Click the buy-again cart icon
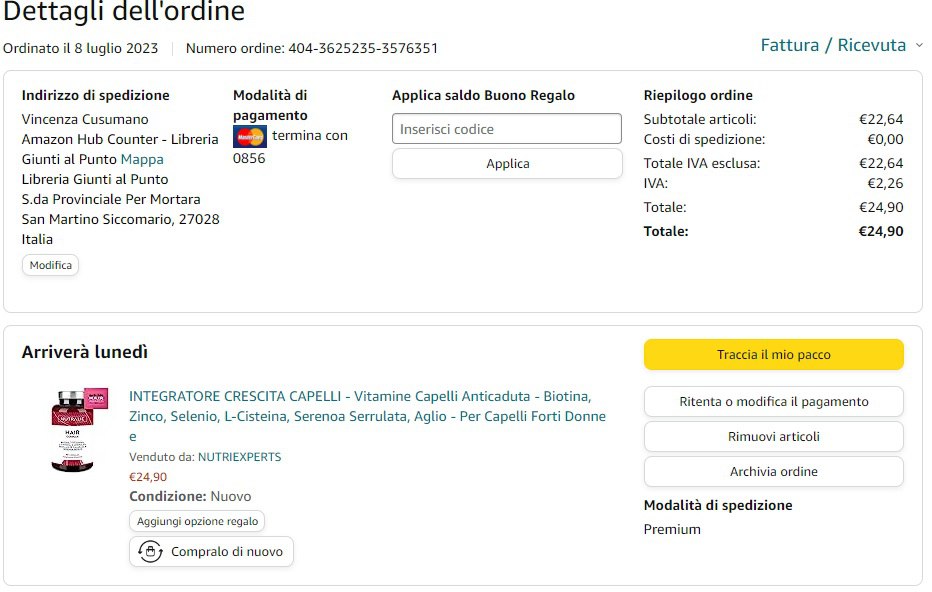 click(x=150, y=551)
